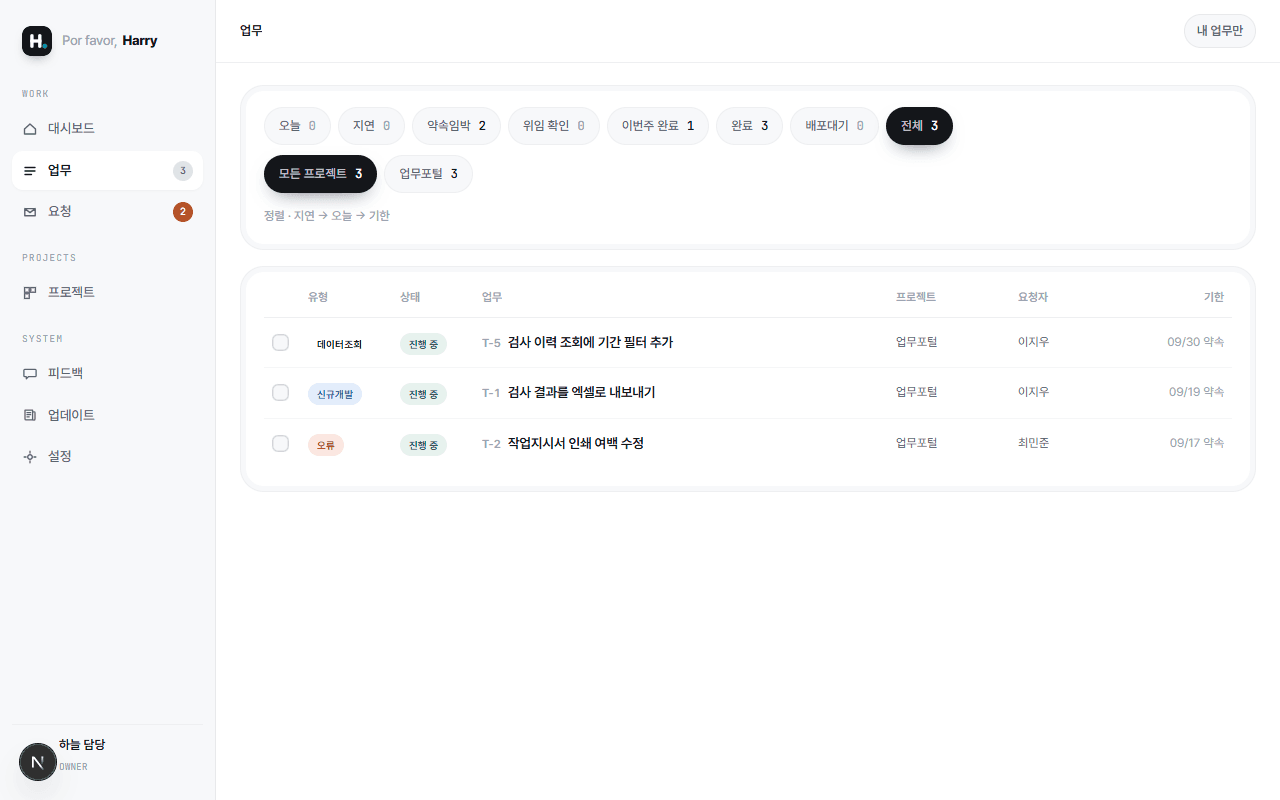1280x800 pixels.
Task: Click the 09/19 약속 due date
Action: 1196,392
